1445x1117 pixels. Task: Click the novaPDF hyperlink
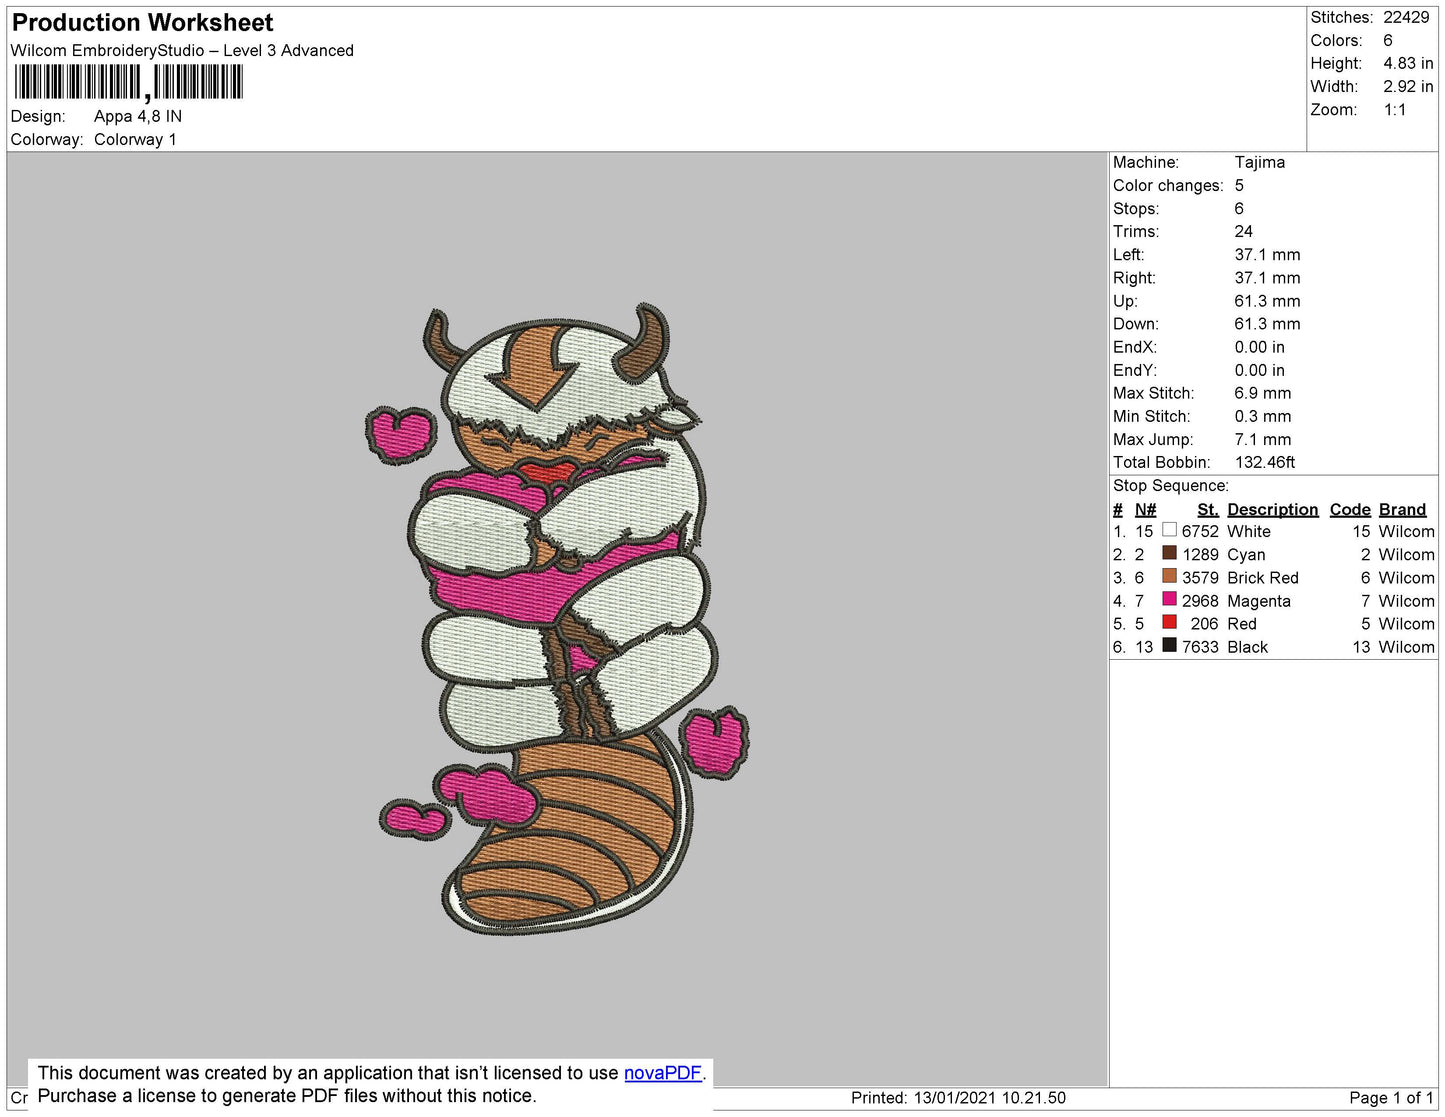tap(663, 1073)
